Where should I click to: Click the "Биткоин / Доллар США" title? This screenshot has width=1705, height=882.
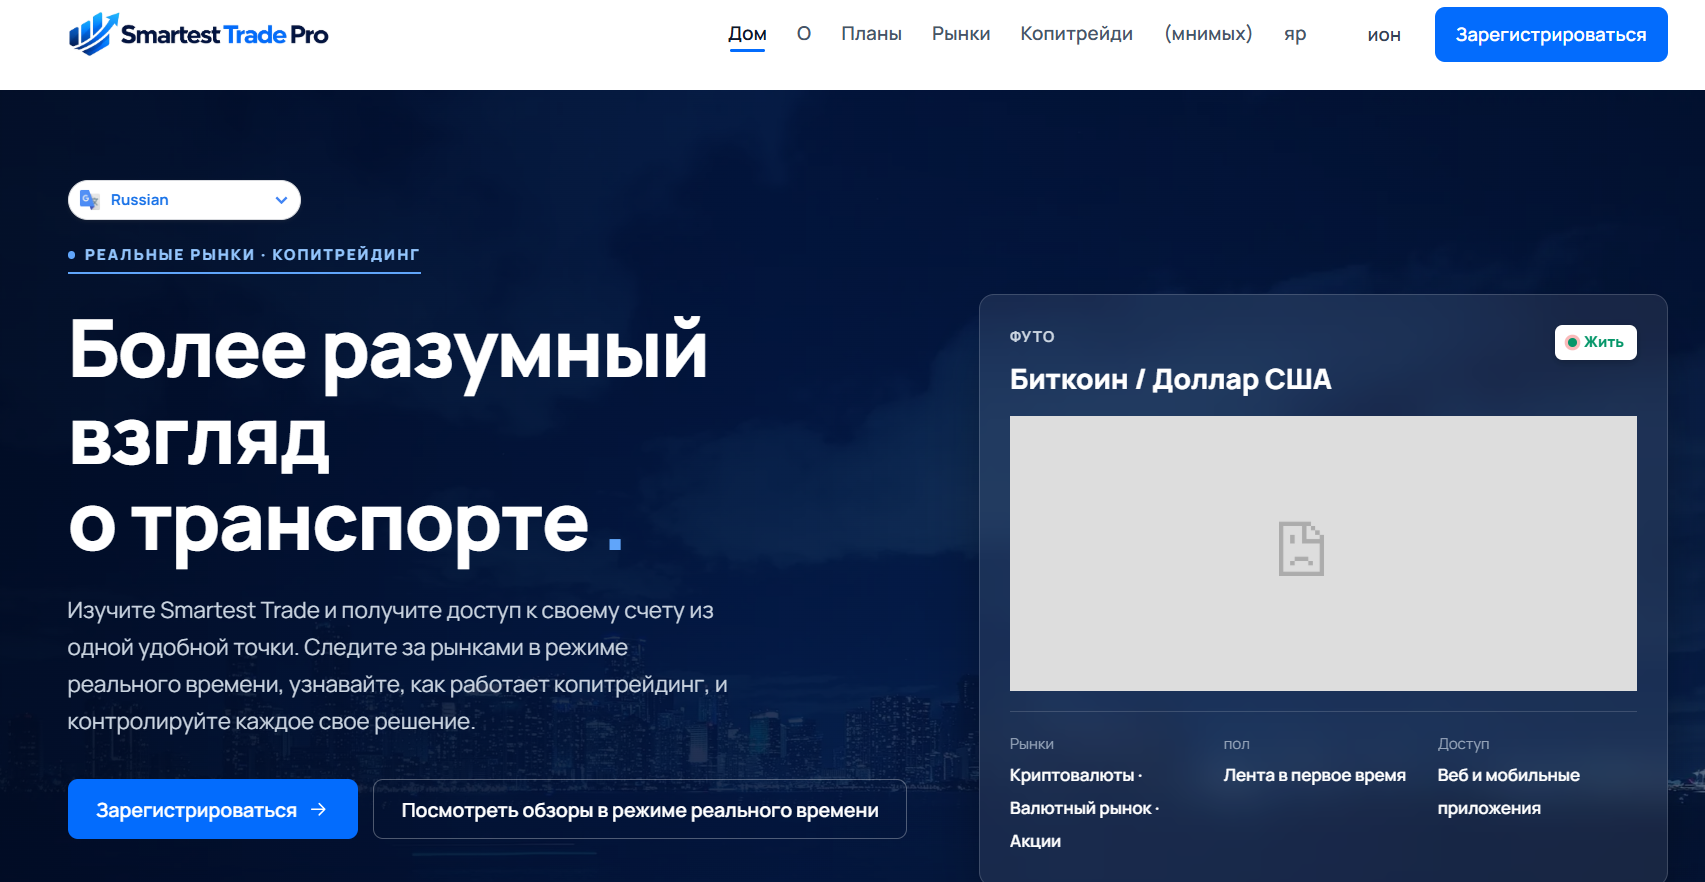click(x=1170, y=379)
